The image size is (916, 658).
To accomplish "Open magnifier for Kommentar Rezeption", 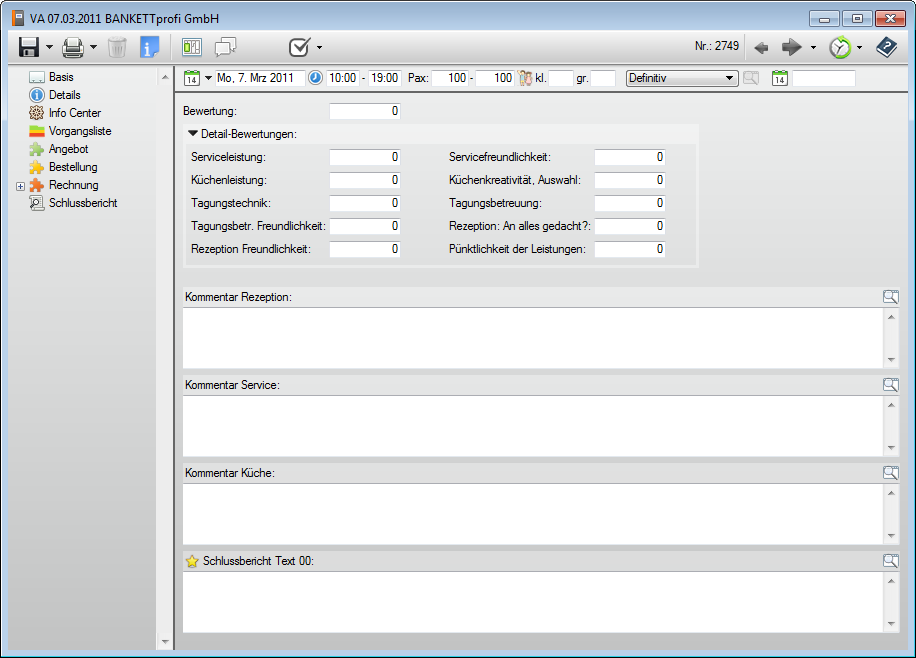I will point(890,297).
